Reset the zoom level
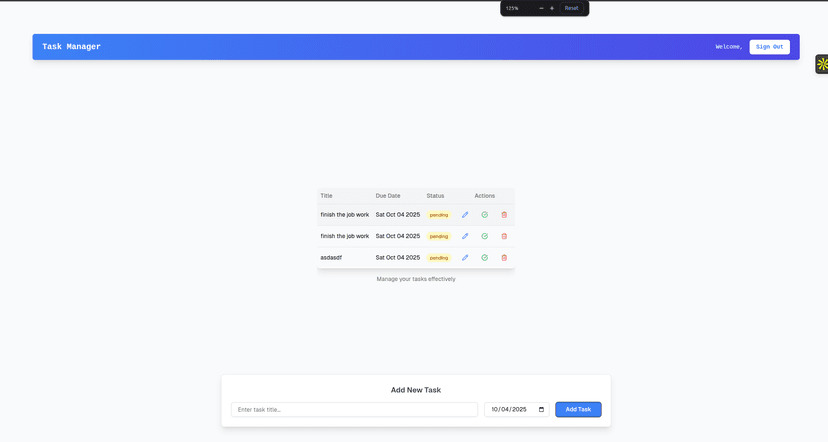The width and height of the screenshot is (828, 442). [571, 8]
